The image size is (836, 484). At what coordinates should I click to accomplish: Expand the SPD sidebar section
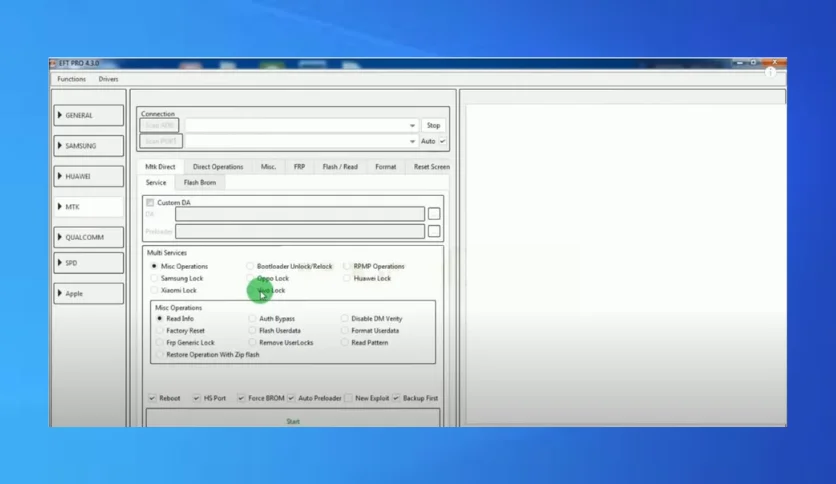(x=89, y=263)
